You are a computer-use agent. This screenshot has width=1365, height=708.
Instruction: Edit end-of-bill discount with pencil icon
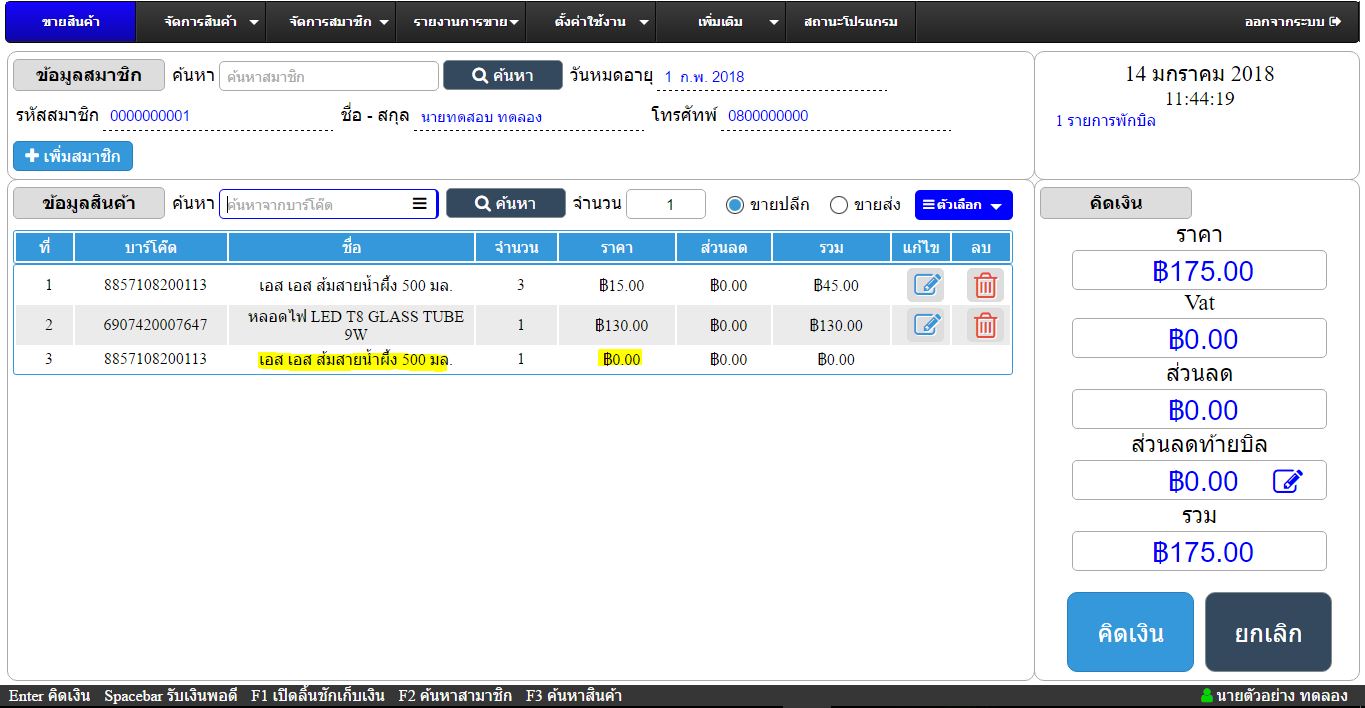click(1287, 481)
